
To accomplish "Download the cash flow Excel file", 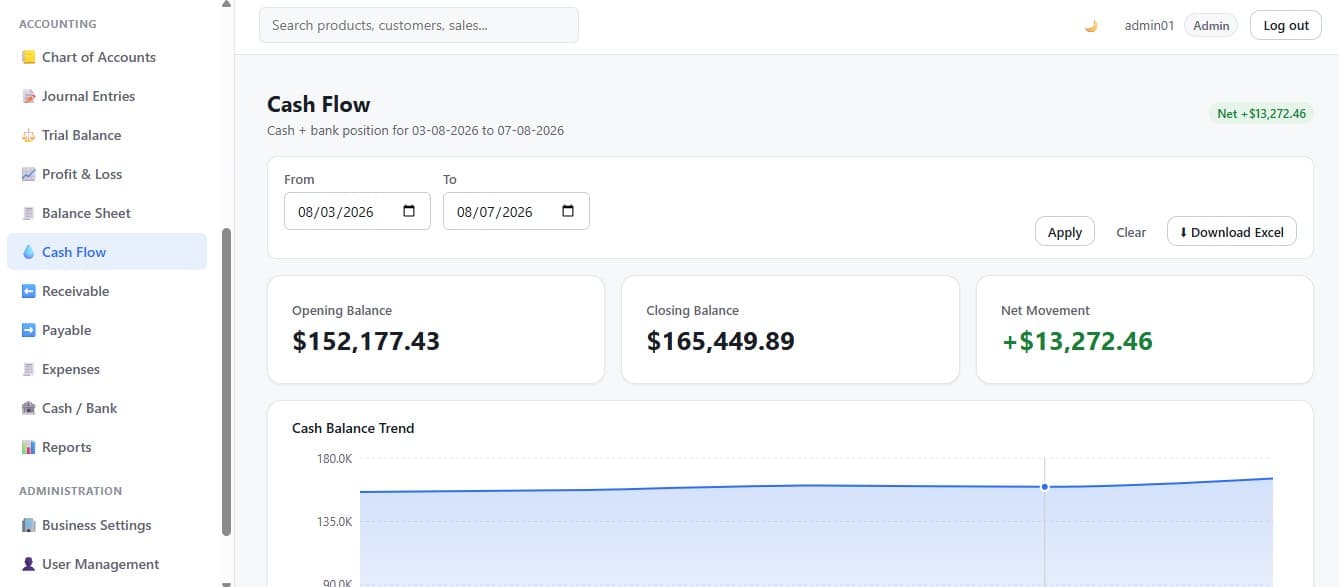I will click(1232, 232).
